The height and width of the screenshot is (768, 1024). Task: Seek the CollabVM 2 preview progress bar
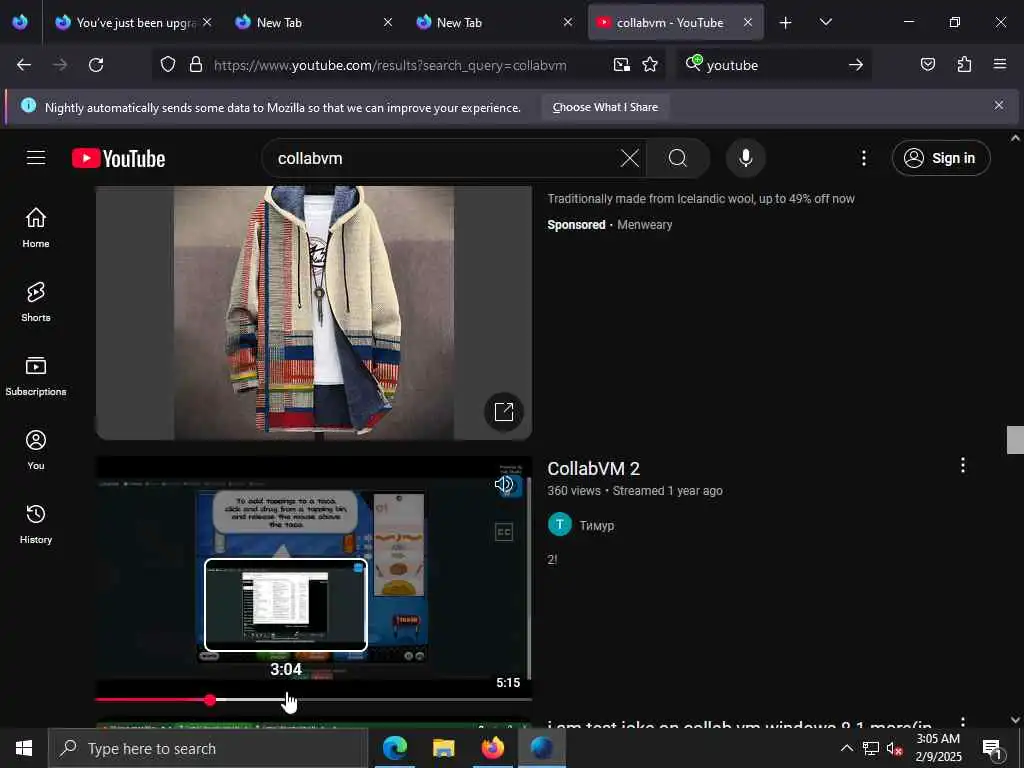click(313, 699)
